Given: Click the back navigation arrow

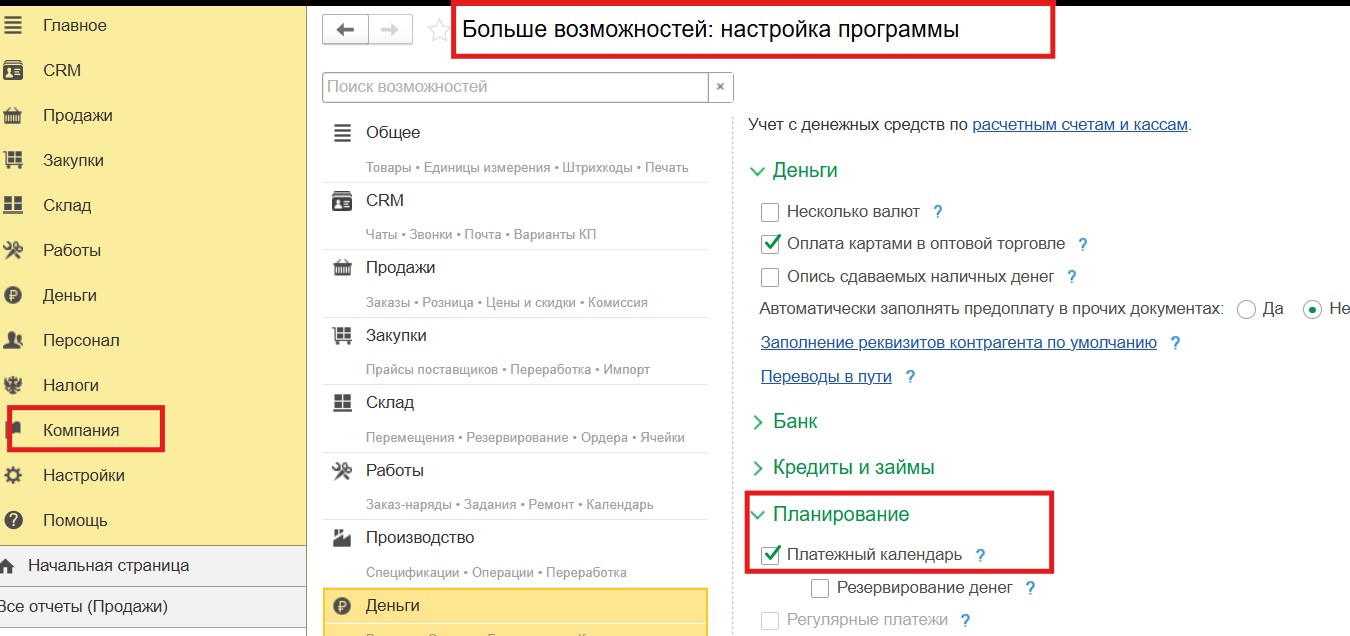Looking at the screenshot, I should [345, 29].
